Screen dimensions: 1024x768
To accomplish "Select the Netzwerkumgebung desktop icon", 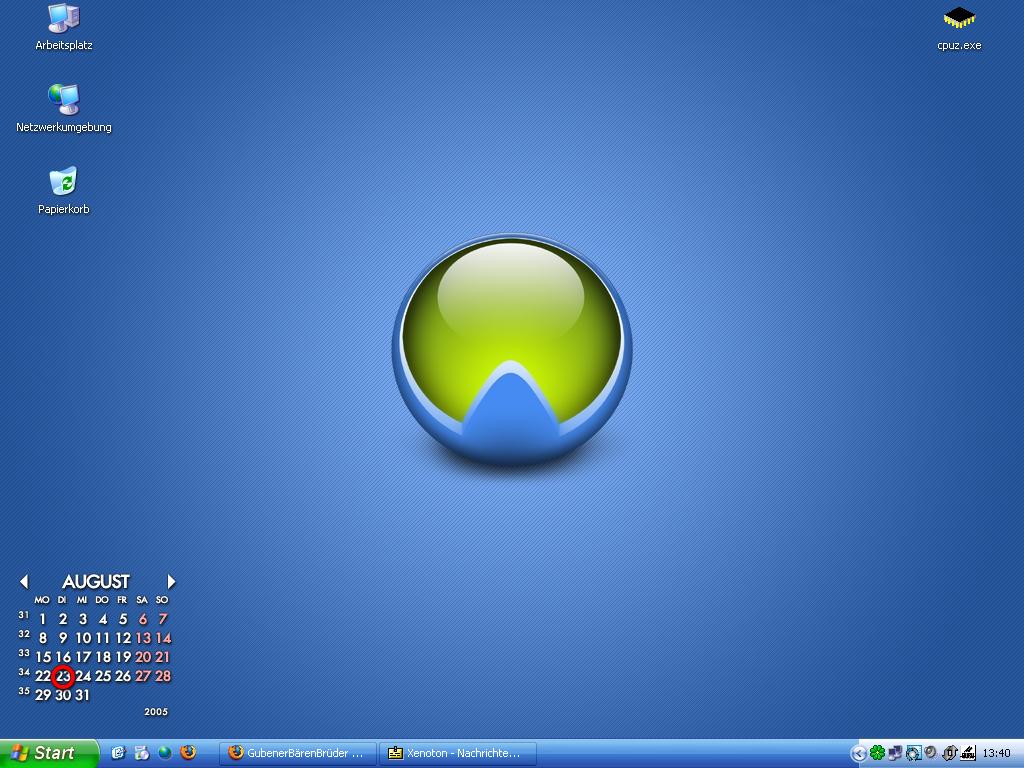I will pyautogui.click(x=63, y=108).
